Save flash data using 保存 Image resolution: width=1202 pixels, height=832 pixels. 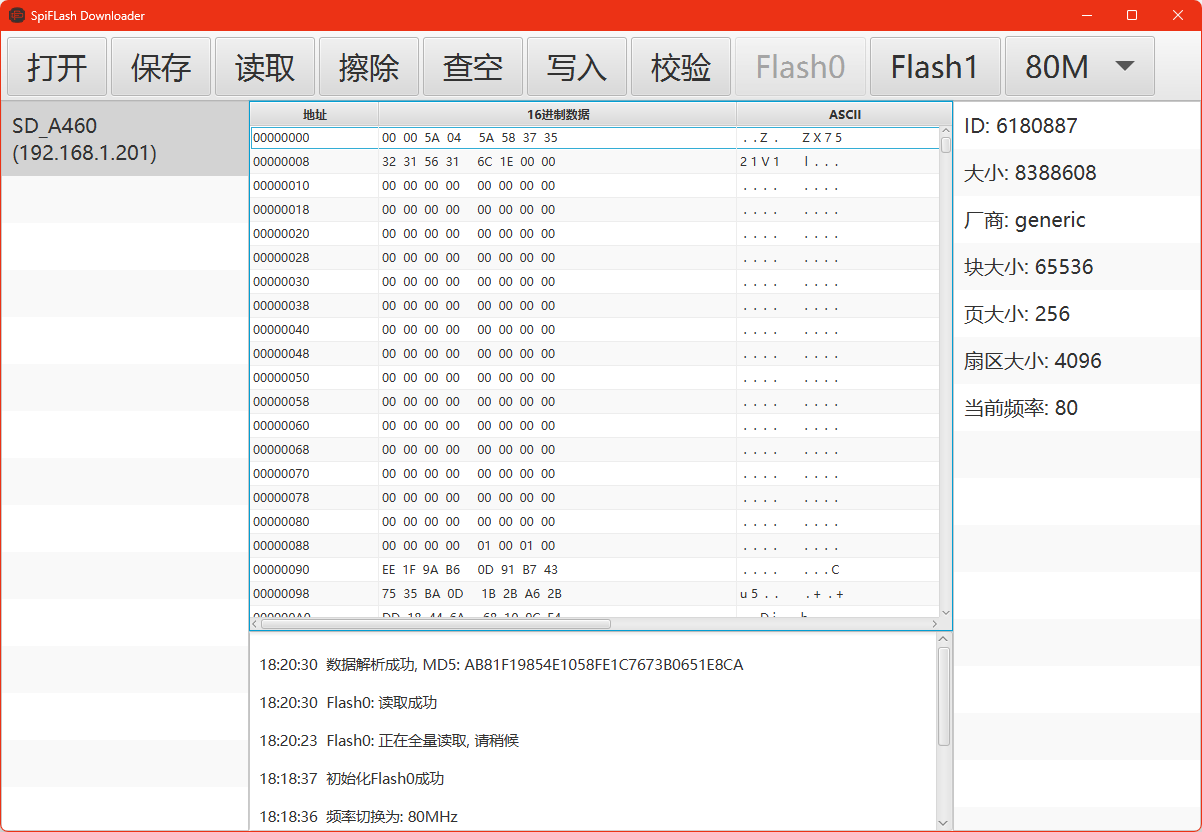160,66
